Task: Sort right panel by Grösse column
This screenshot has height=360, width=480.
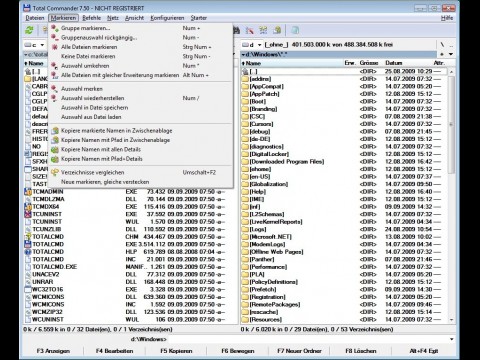Action: tap(369, 63)
